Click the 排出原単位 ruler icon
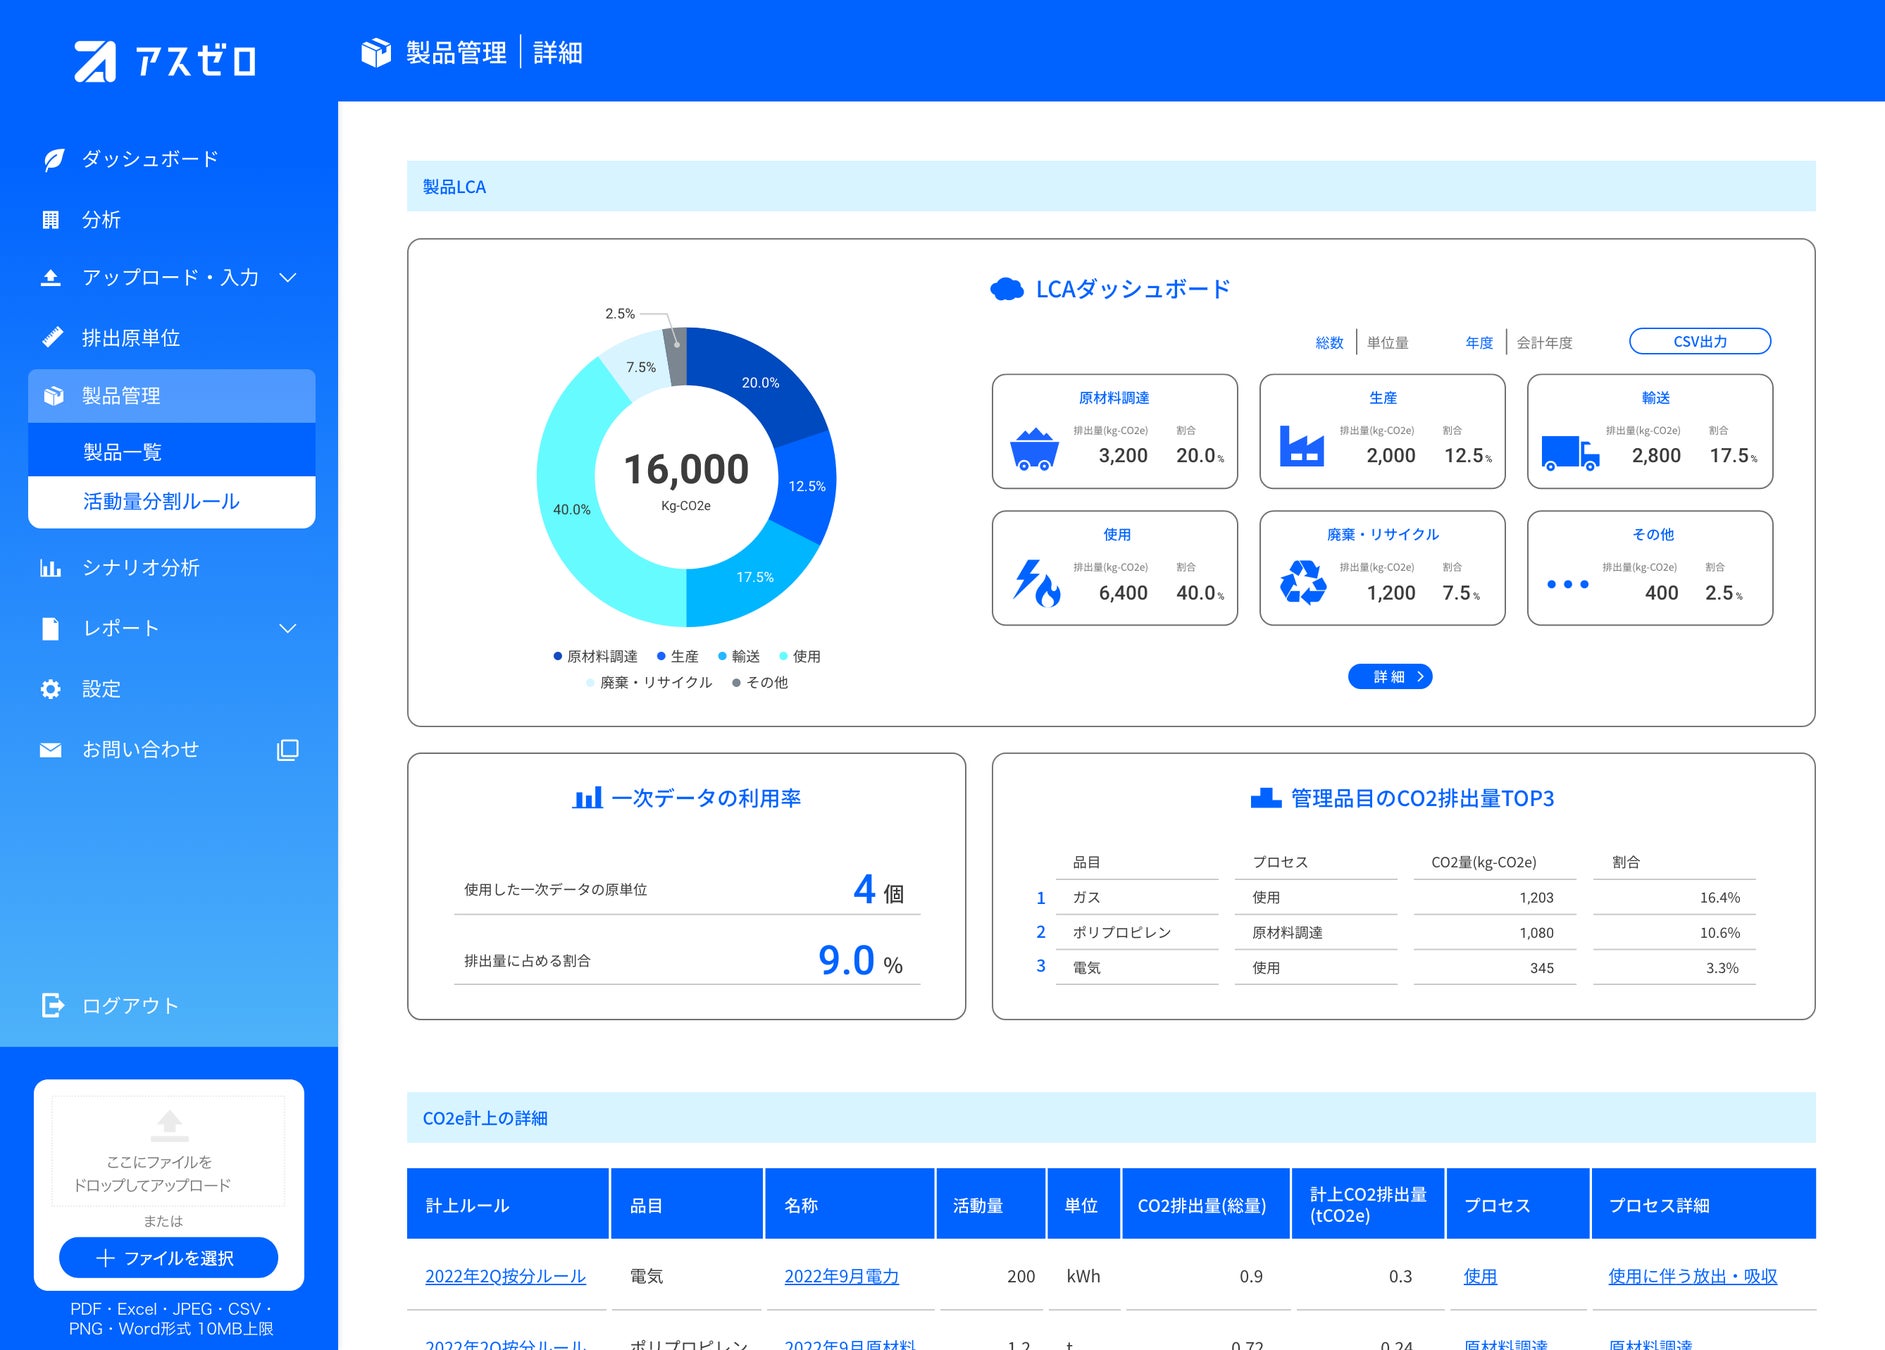The image size is (1885, 1350). [52, 338]
